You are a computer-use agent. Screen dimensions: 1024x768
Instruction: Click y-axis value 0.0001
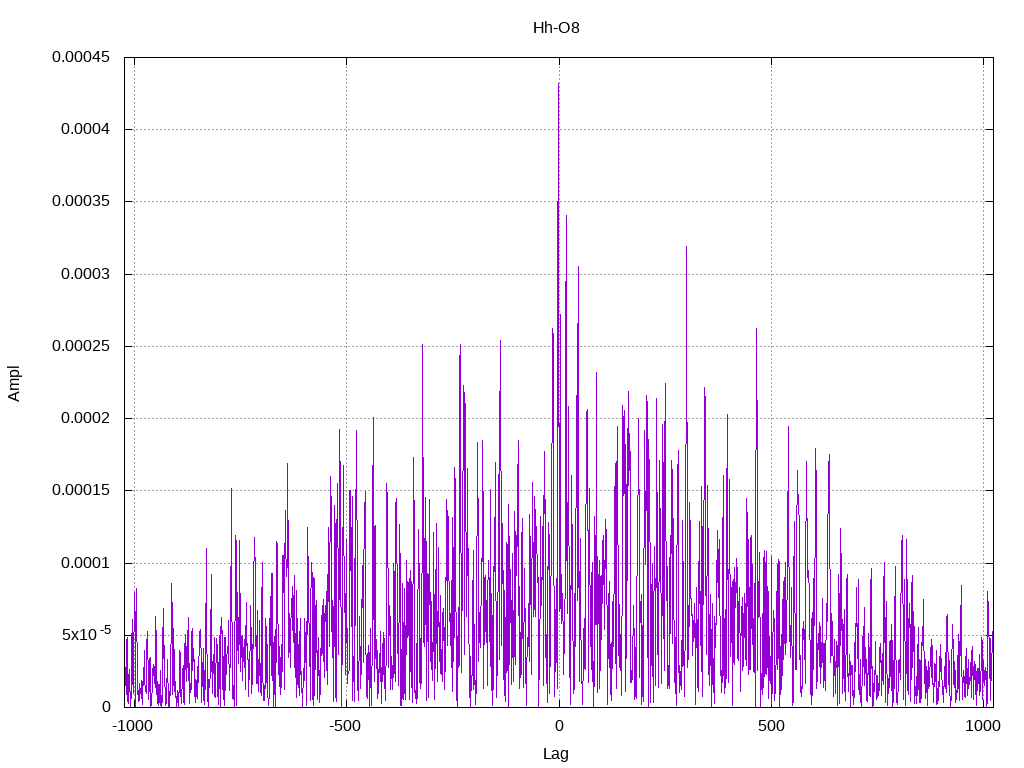[x=86, y=563]
